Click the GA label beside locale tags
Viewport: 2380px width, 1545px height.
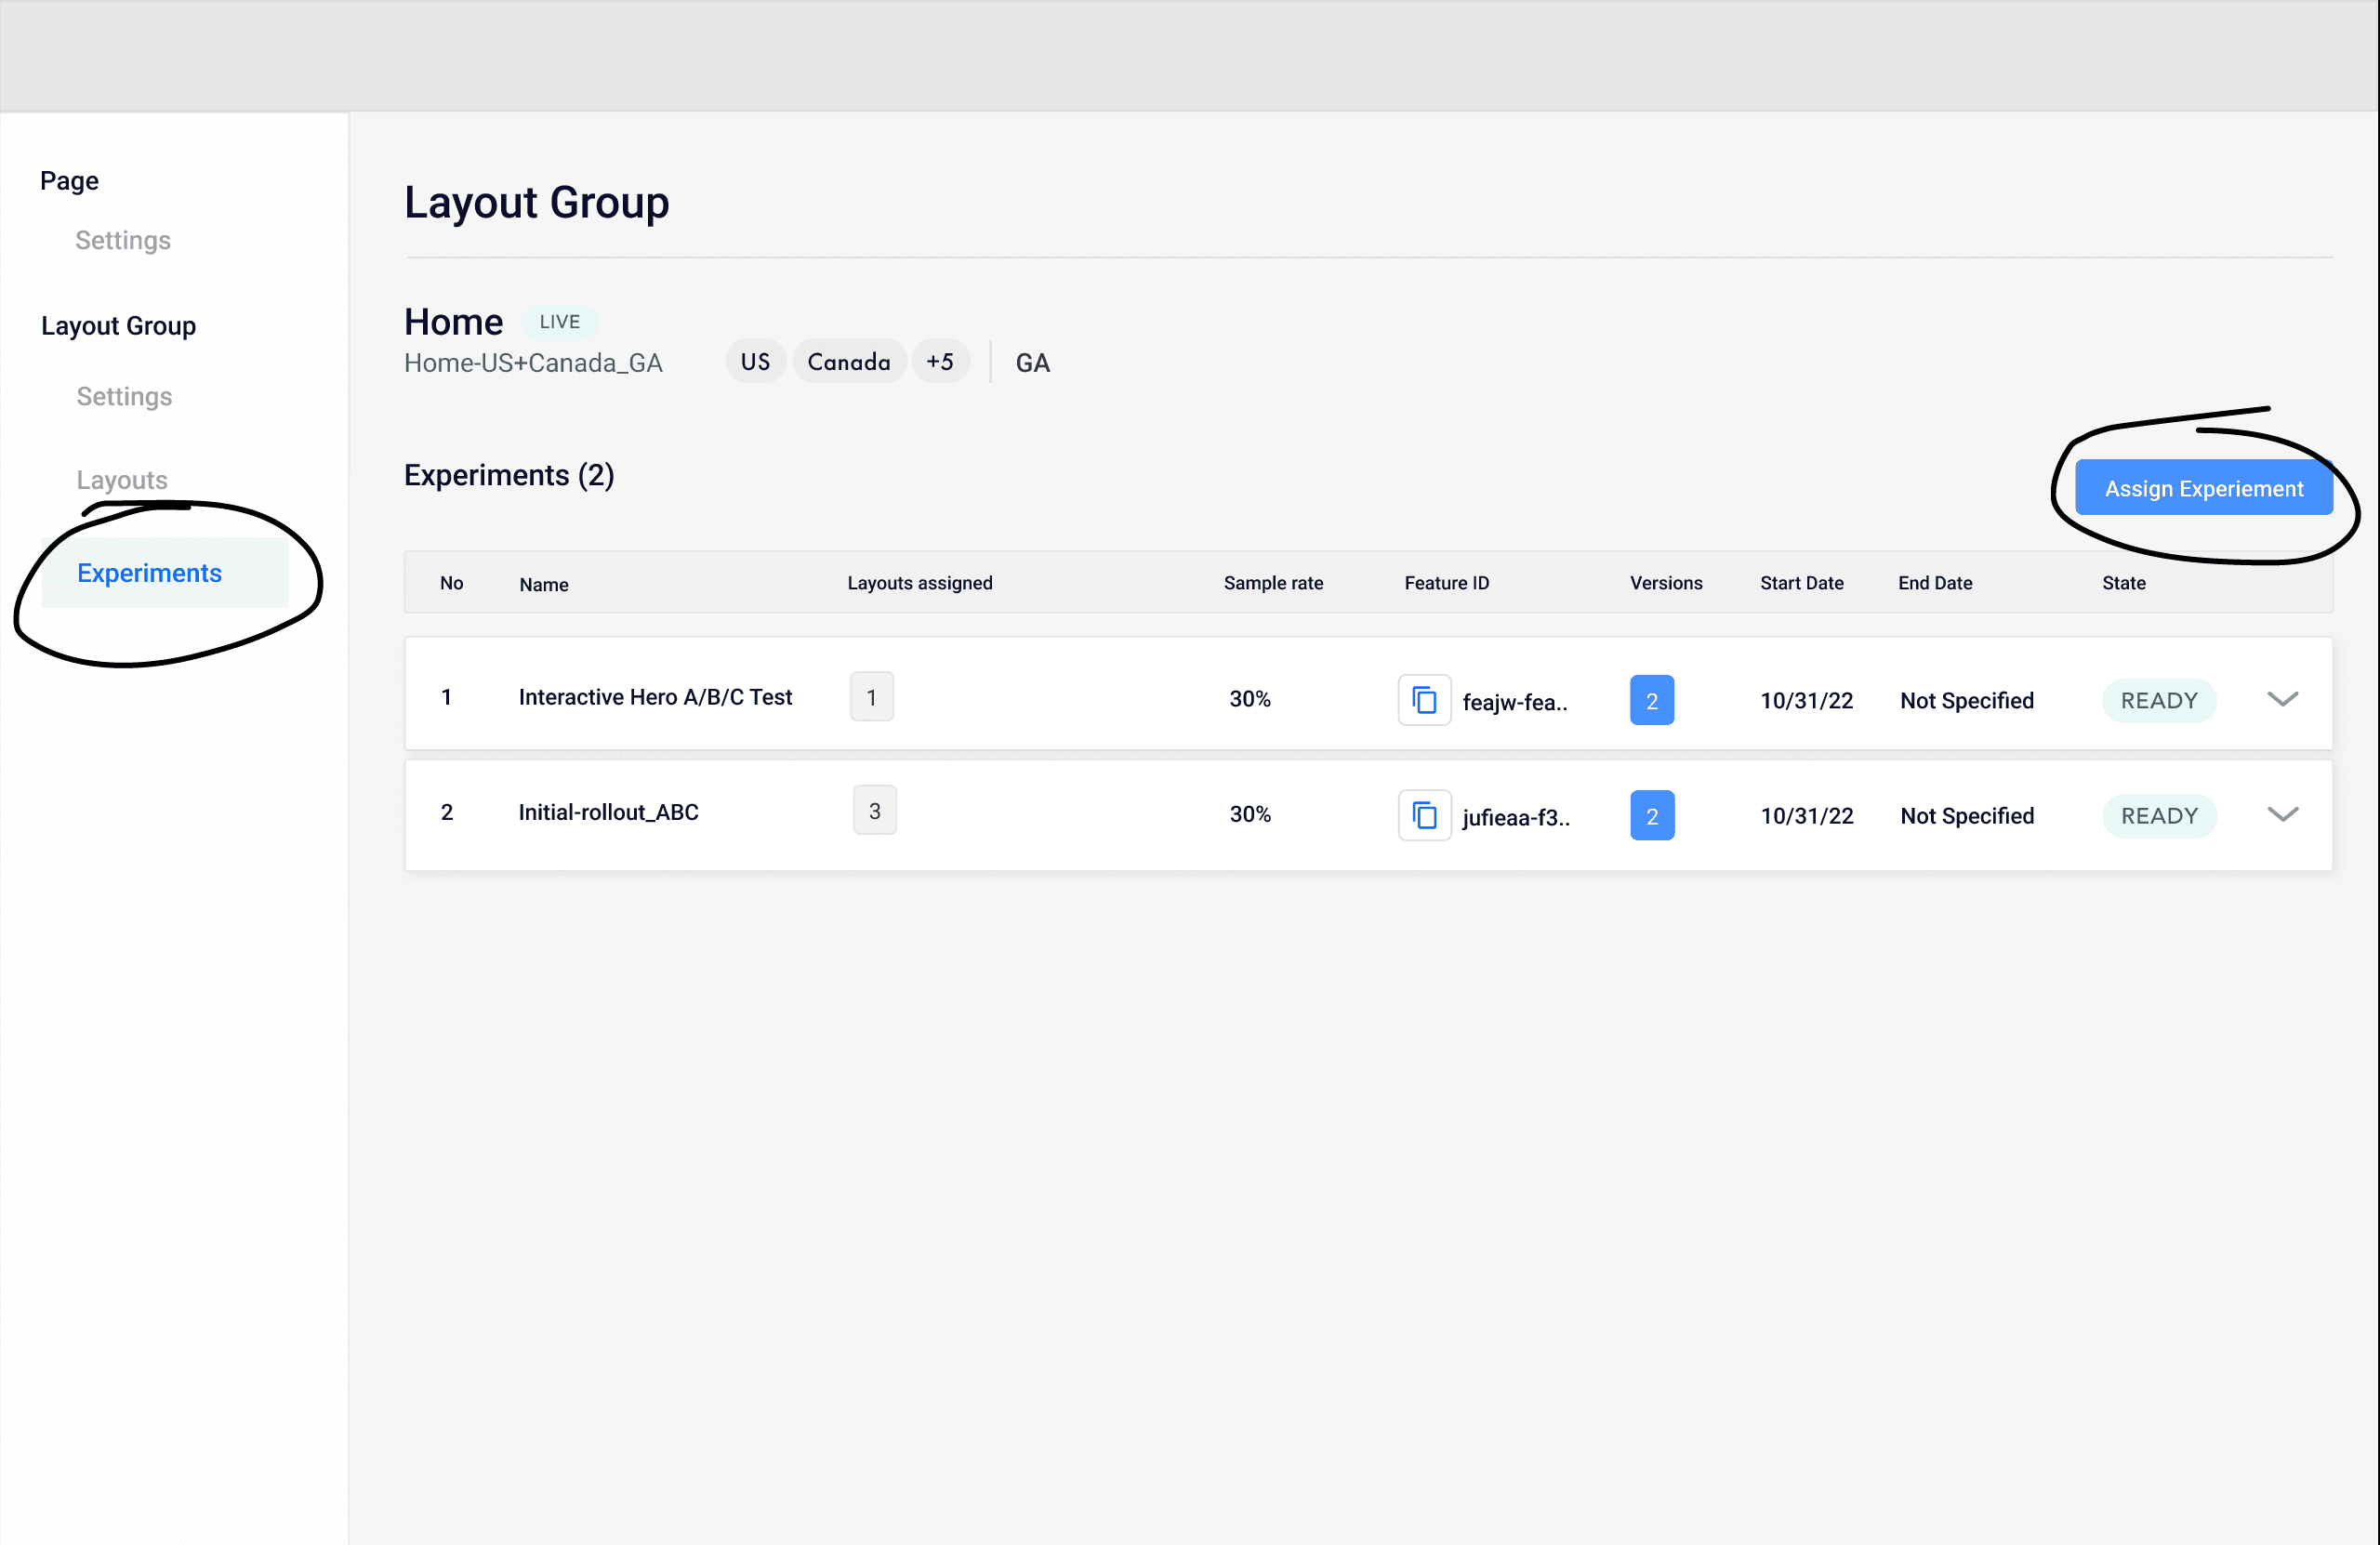(x=1032, y=362)
